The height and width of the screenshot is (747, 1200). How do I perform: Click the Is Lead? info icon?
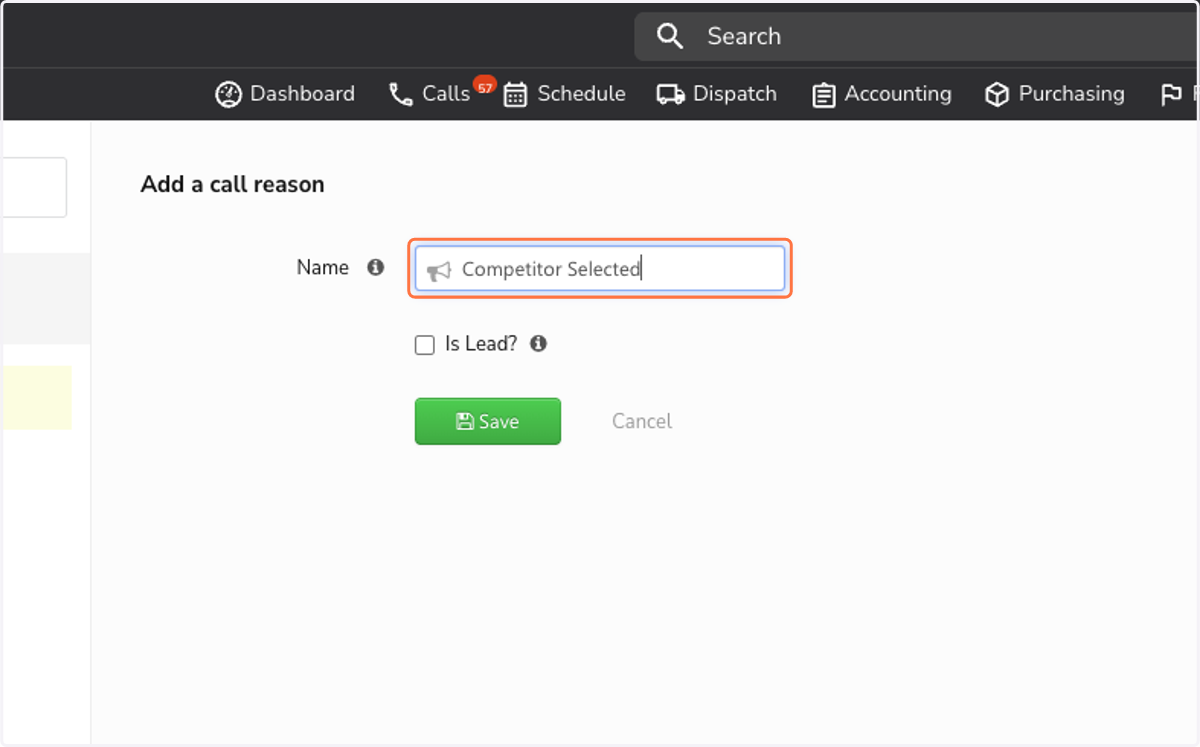(539, 344)
